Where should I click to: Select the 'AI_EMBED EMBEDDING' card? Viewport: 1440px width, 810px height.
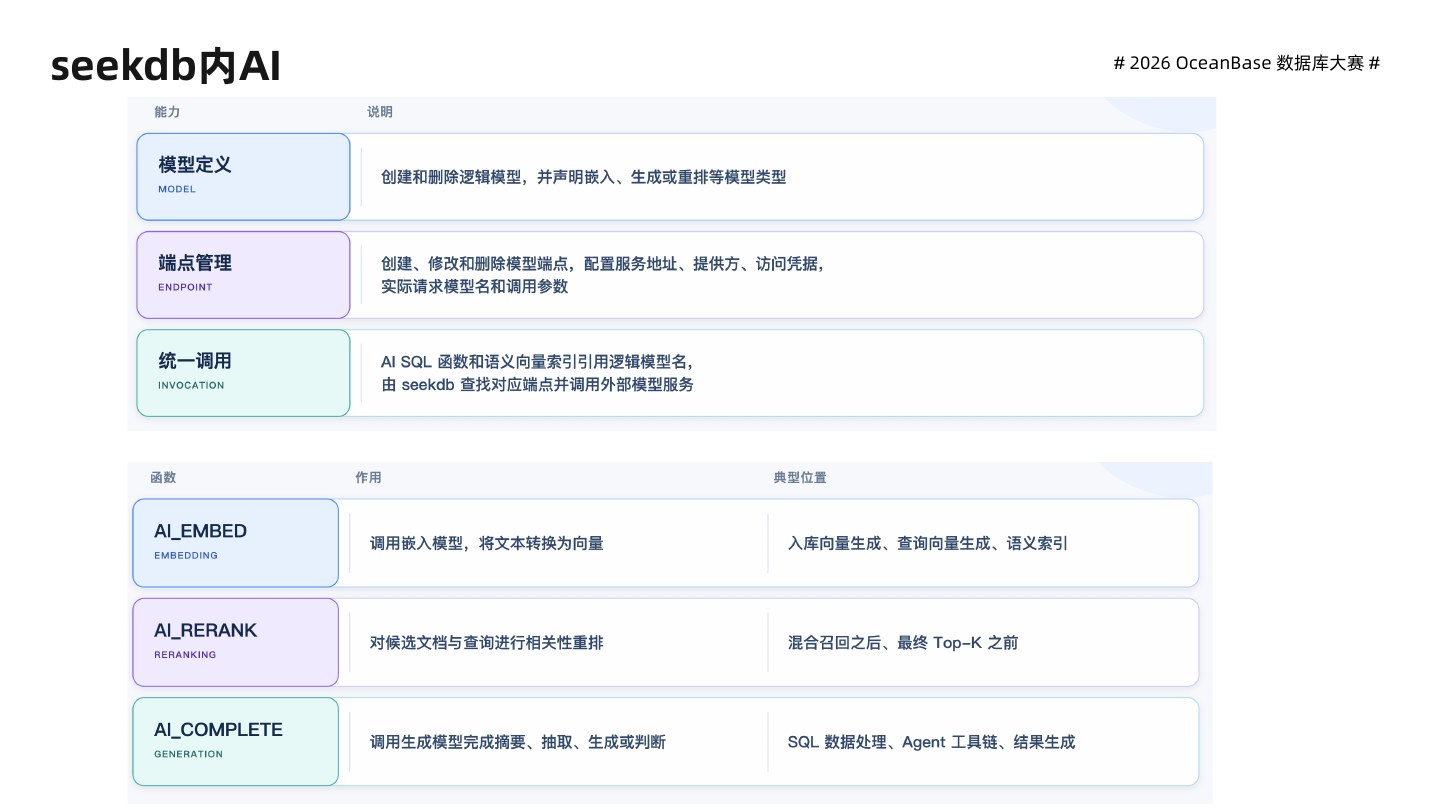236,543
